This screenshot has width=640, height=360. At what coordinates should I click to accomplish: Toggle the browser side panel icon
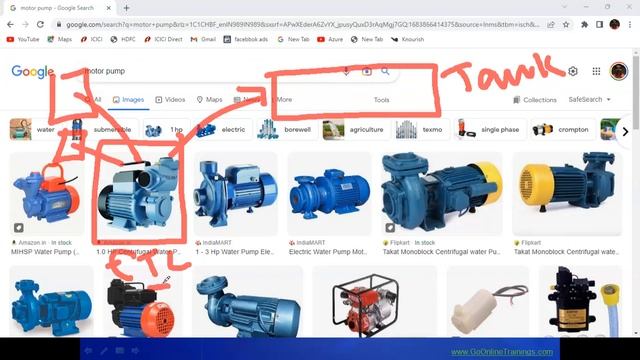(599, 24)
